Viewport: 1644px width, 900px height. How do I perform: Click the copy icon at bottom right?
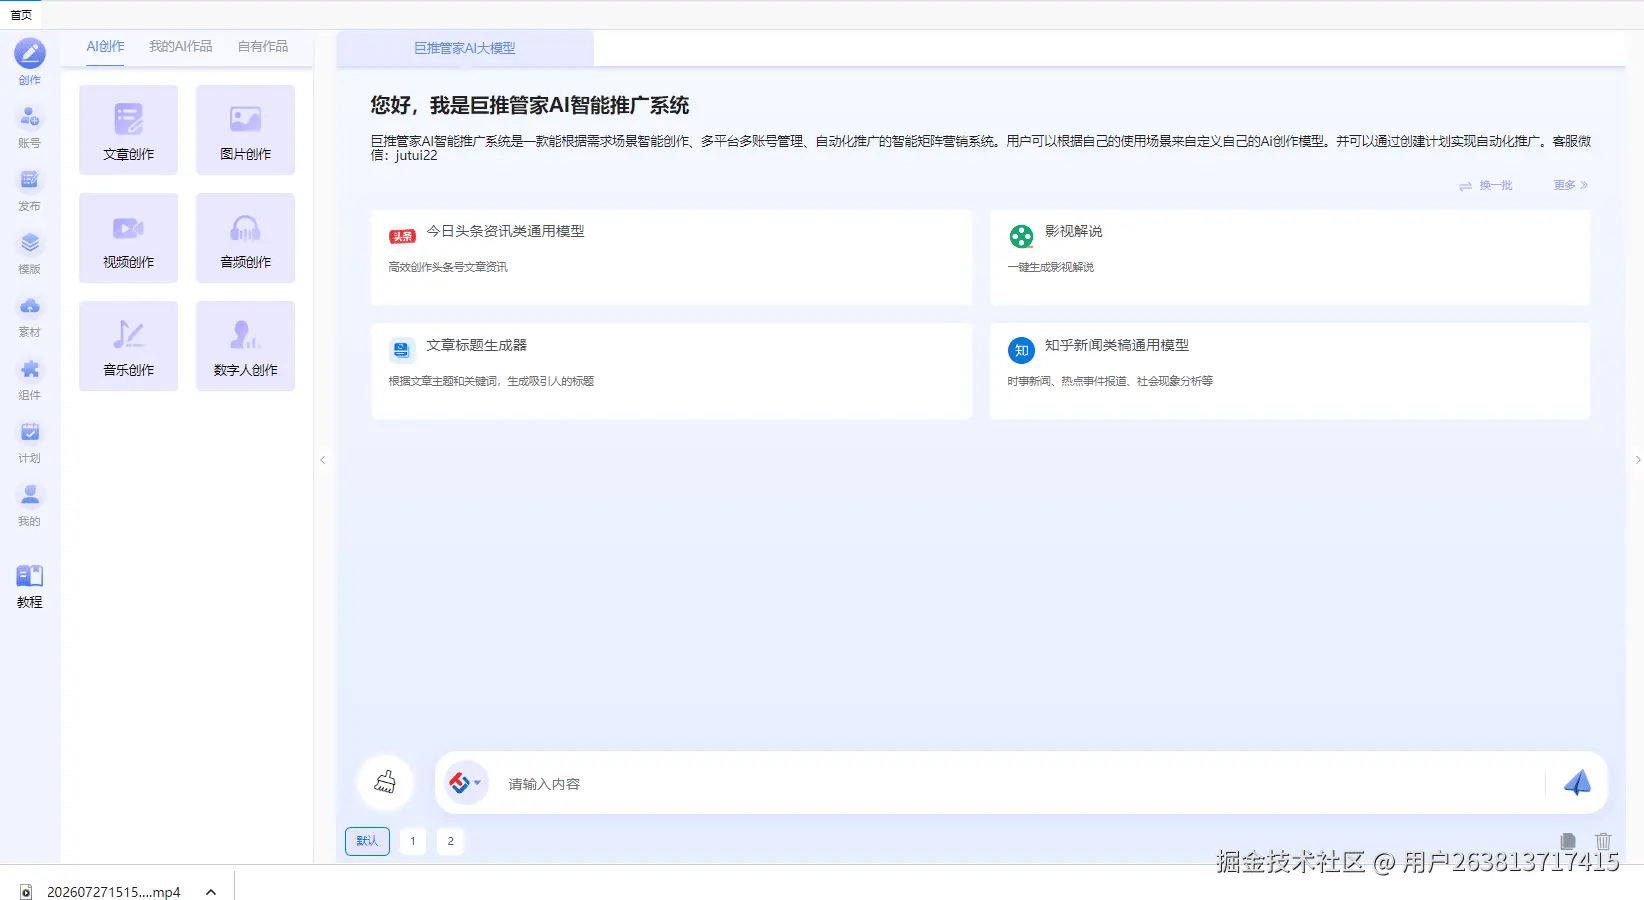coord(1568,842)
